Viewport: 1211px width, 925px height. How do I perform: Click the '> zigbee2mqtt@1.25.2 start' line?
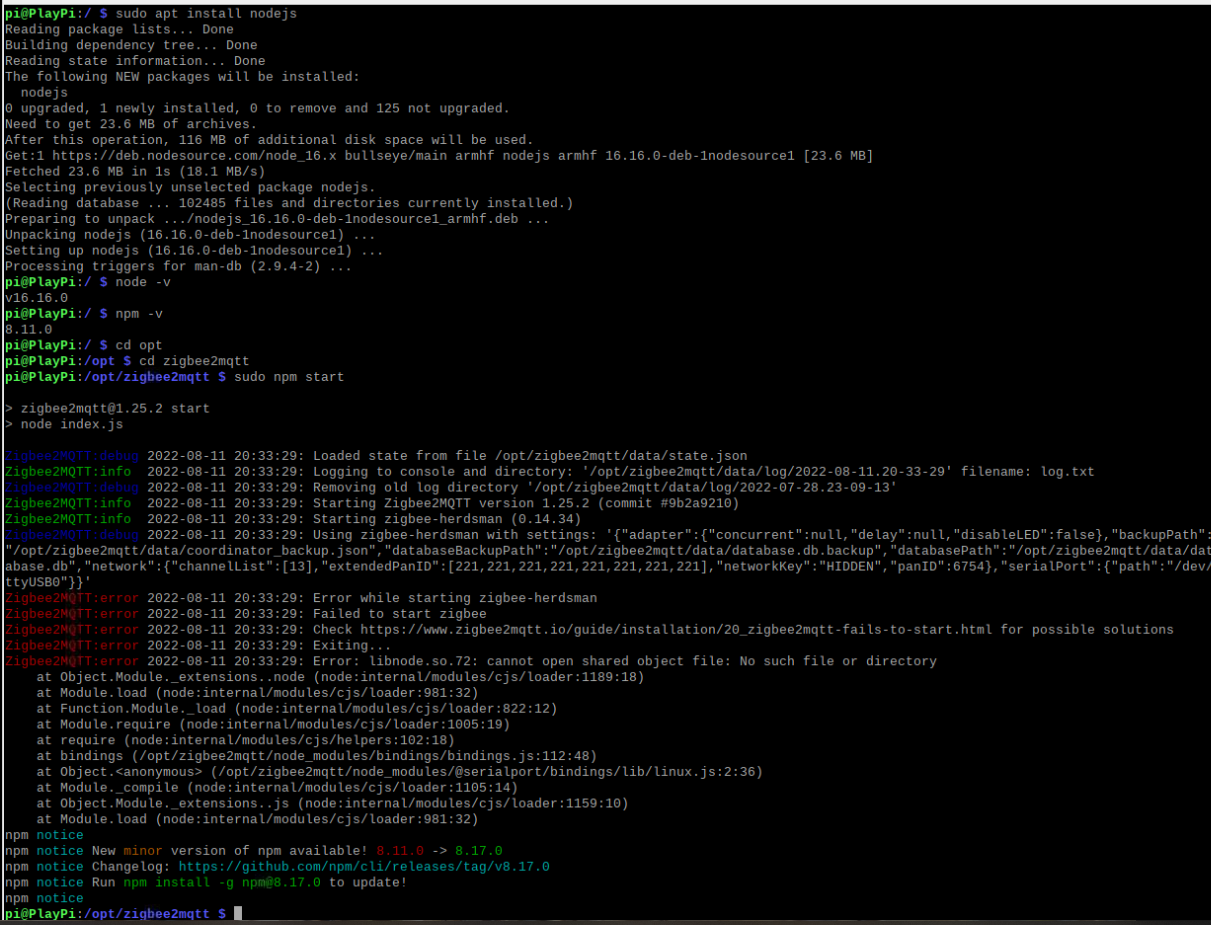(107, 409)
